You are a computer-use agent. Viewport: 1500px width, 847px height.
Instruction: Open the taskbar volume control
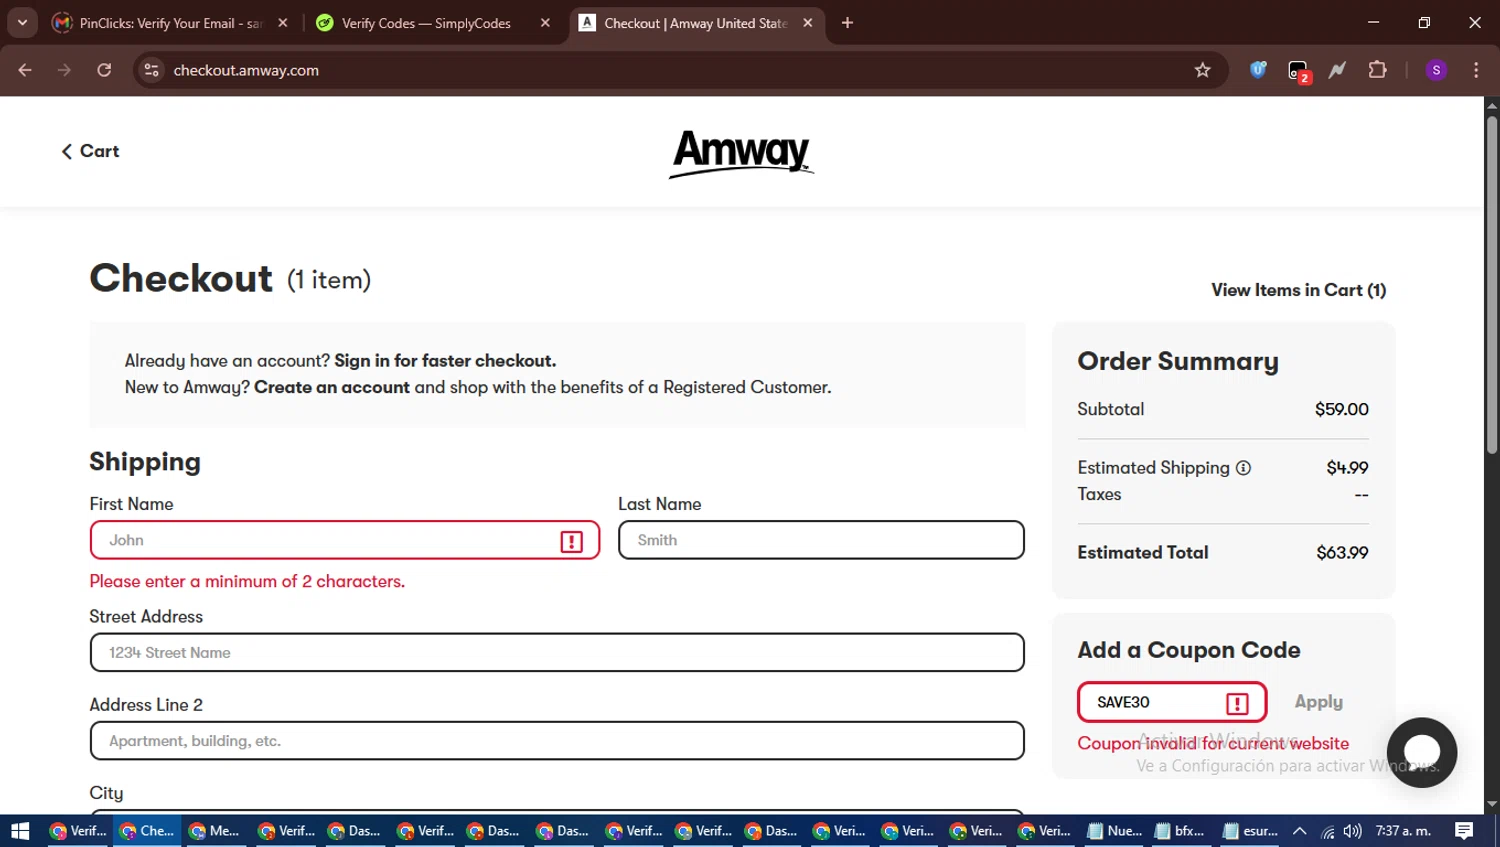[1353, 831]
